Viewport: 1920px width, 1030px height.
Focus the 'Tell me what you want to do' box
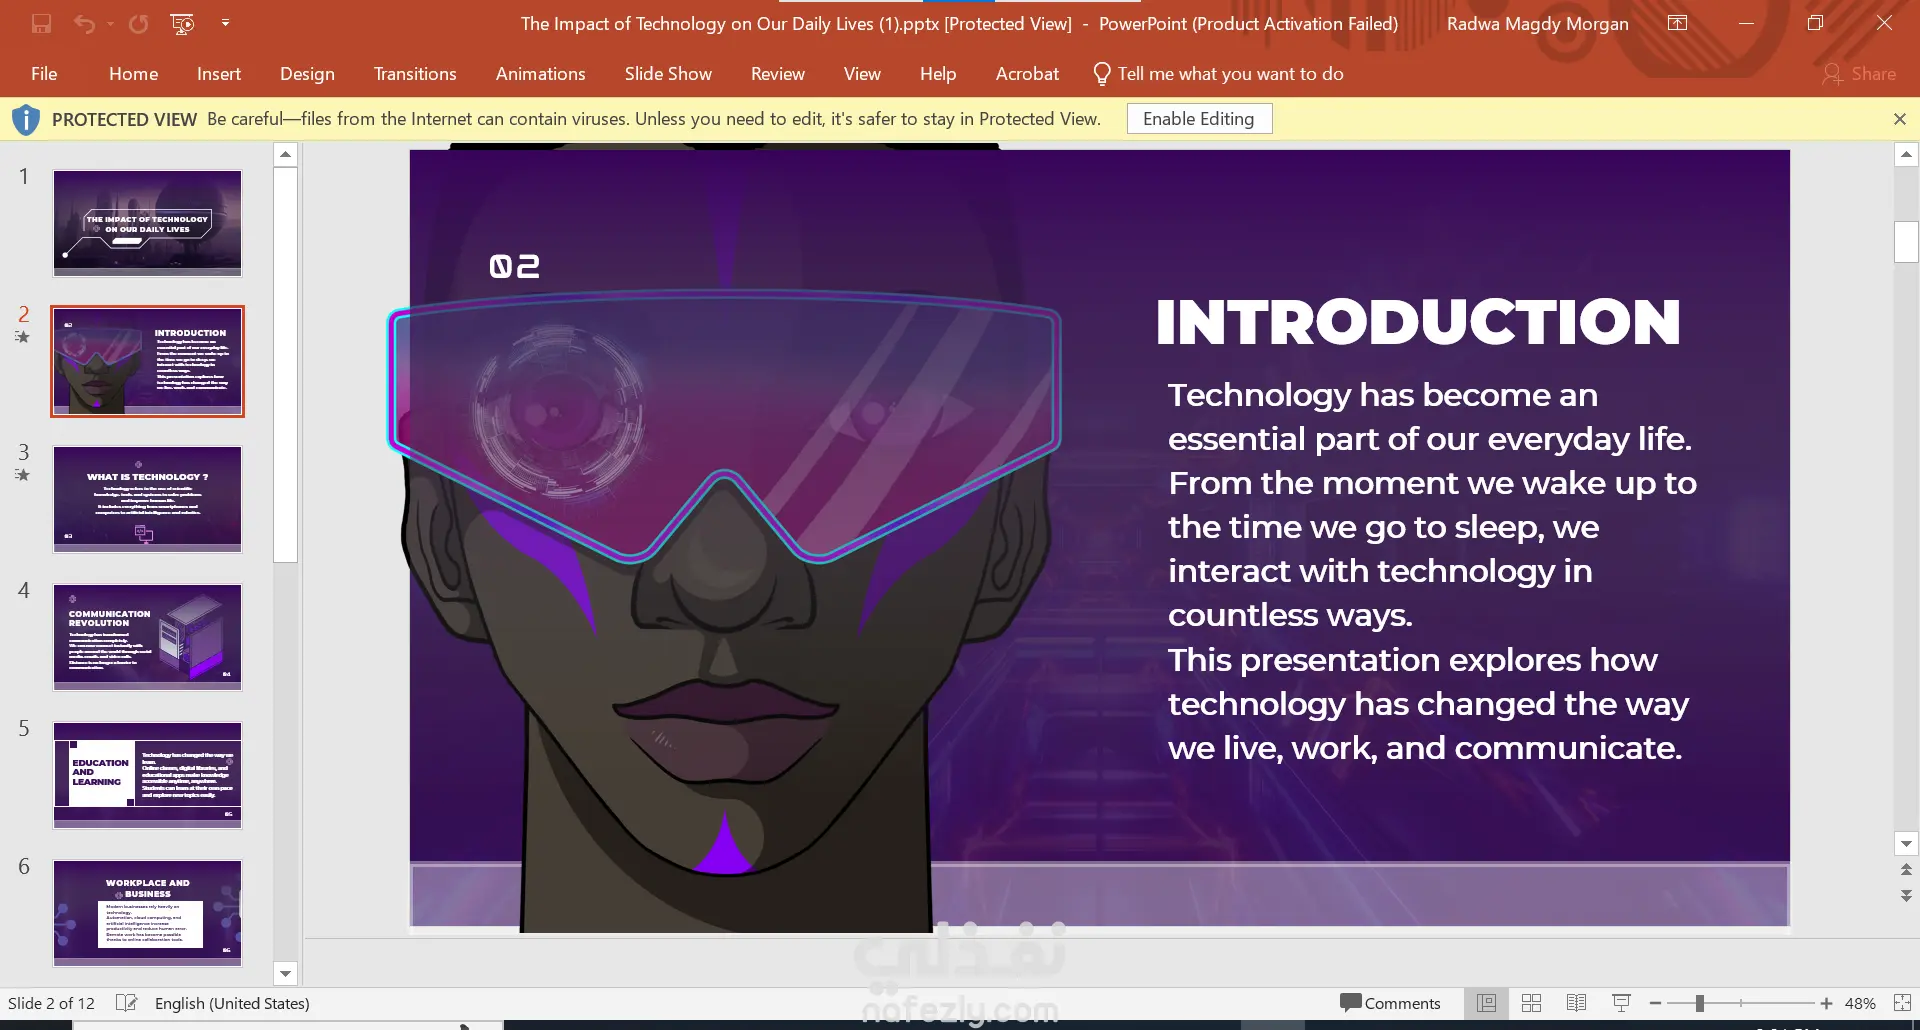[1230, 74]
